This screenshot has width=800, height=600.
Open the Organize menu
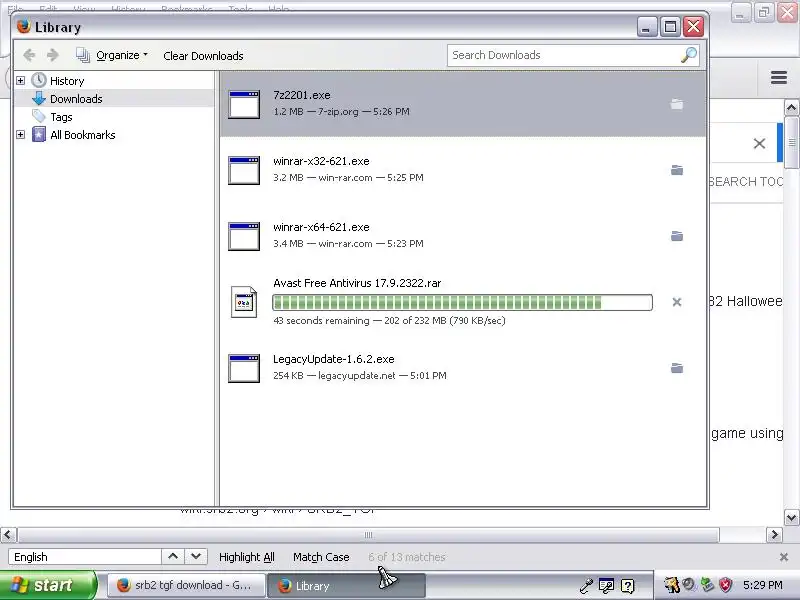pyautogui.click(x=112, y=55)
